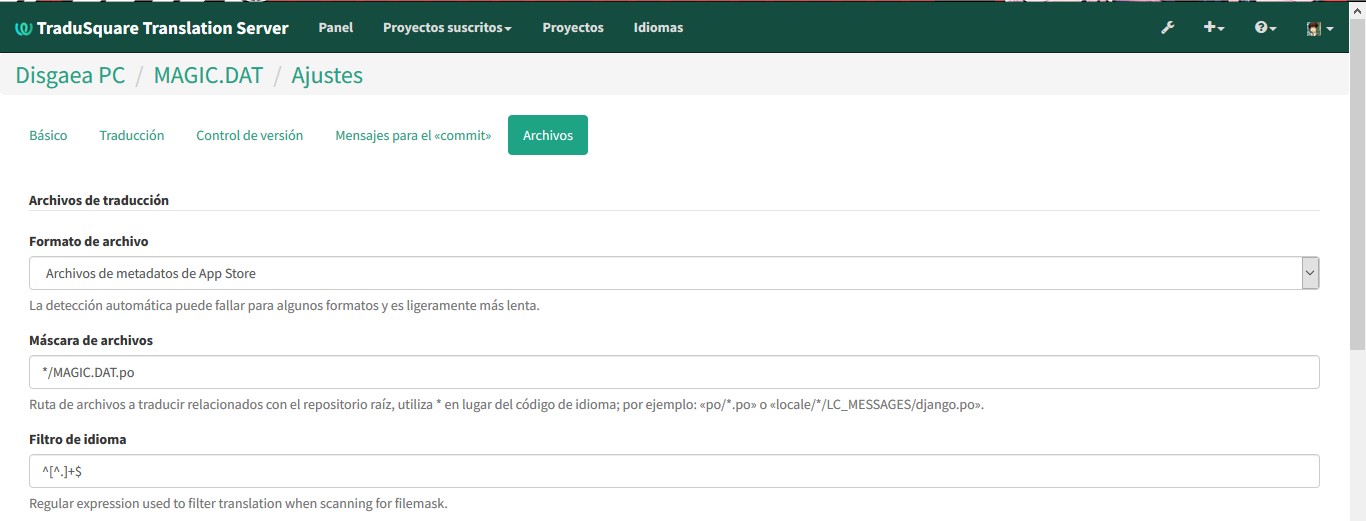The width and height of the screenshot is (1366, 521).
Task: Open the Idiomas page
Action: point(658,28)
